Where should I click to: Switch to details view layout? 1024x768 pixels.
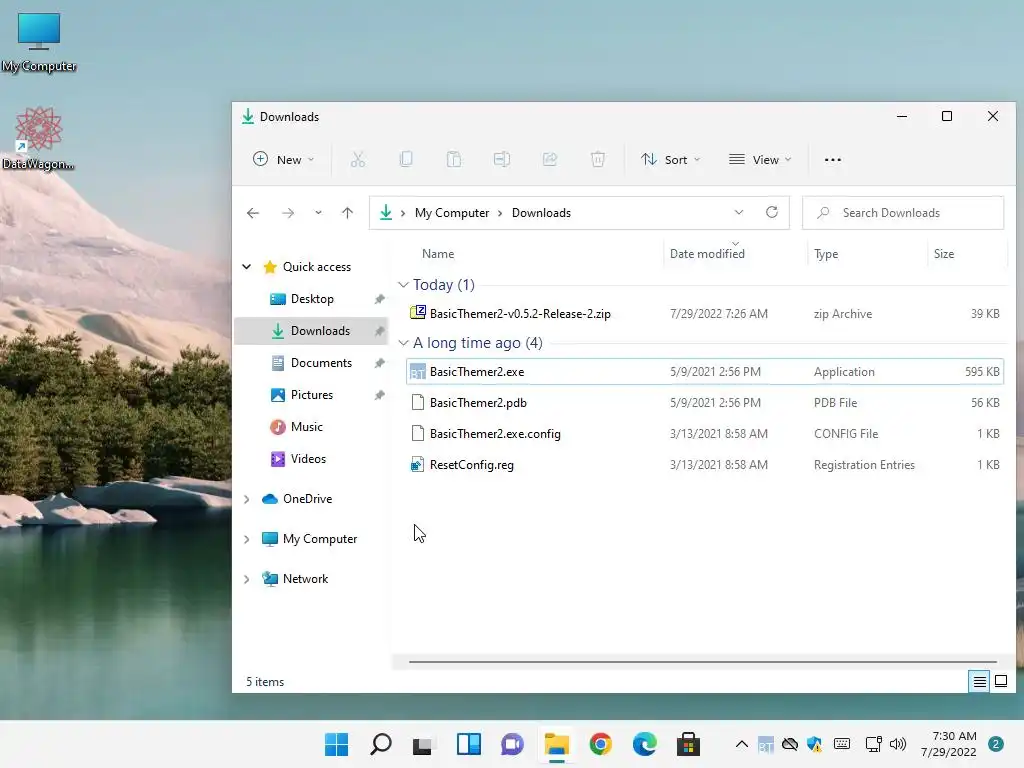[x=980, y=682]
